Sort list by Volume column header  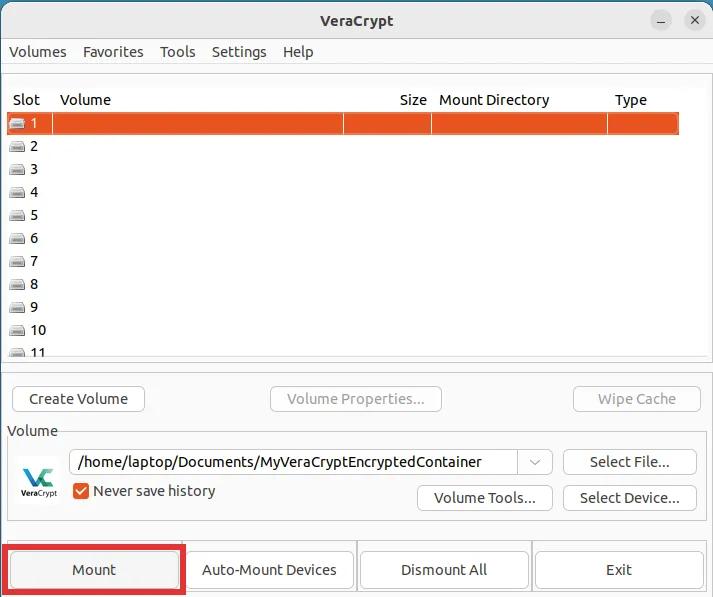(x=85, y=100)
